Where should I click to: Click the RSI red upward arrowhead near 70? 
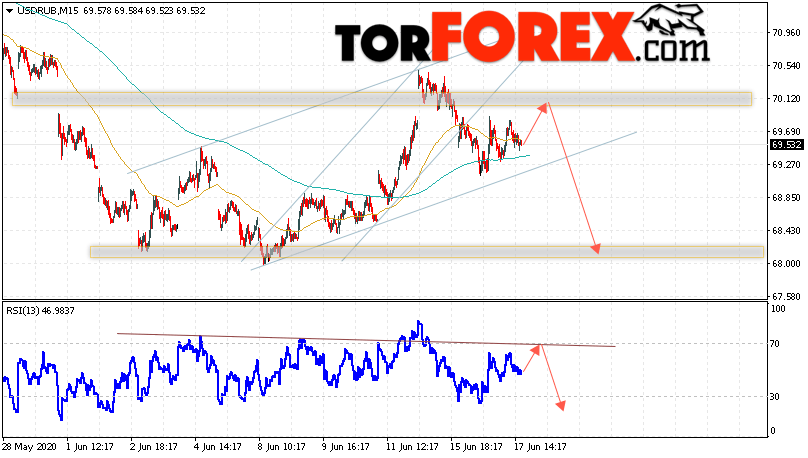[x=534, y=349]
